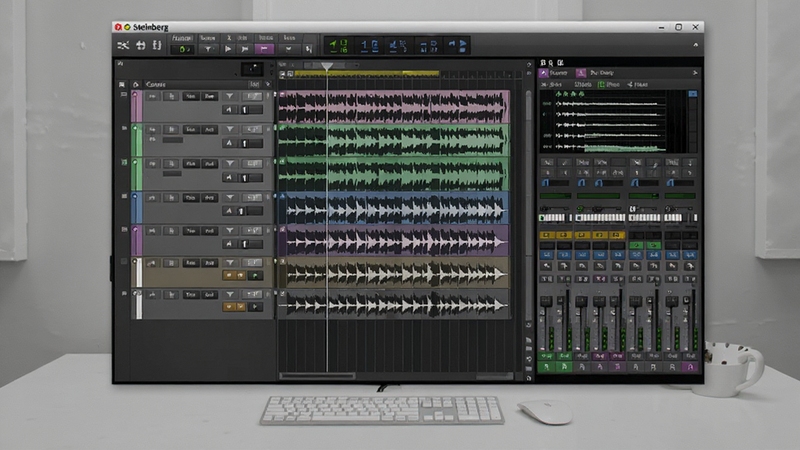Click the round crosshair icon in the top toolbar

[140, 45]
